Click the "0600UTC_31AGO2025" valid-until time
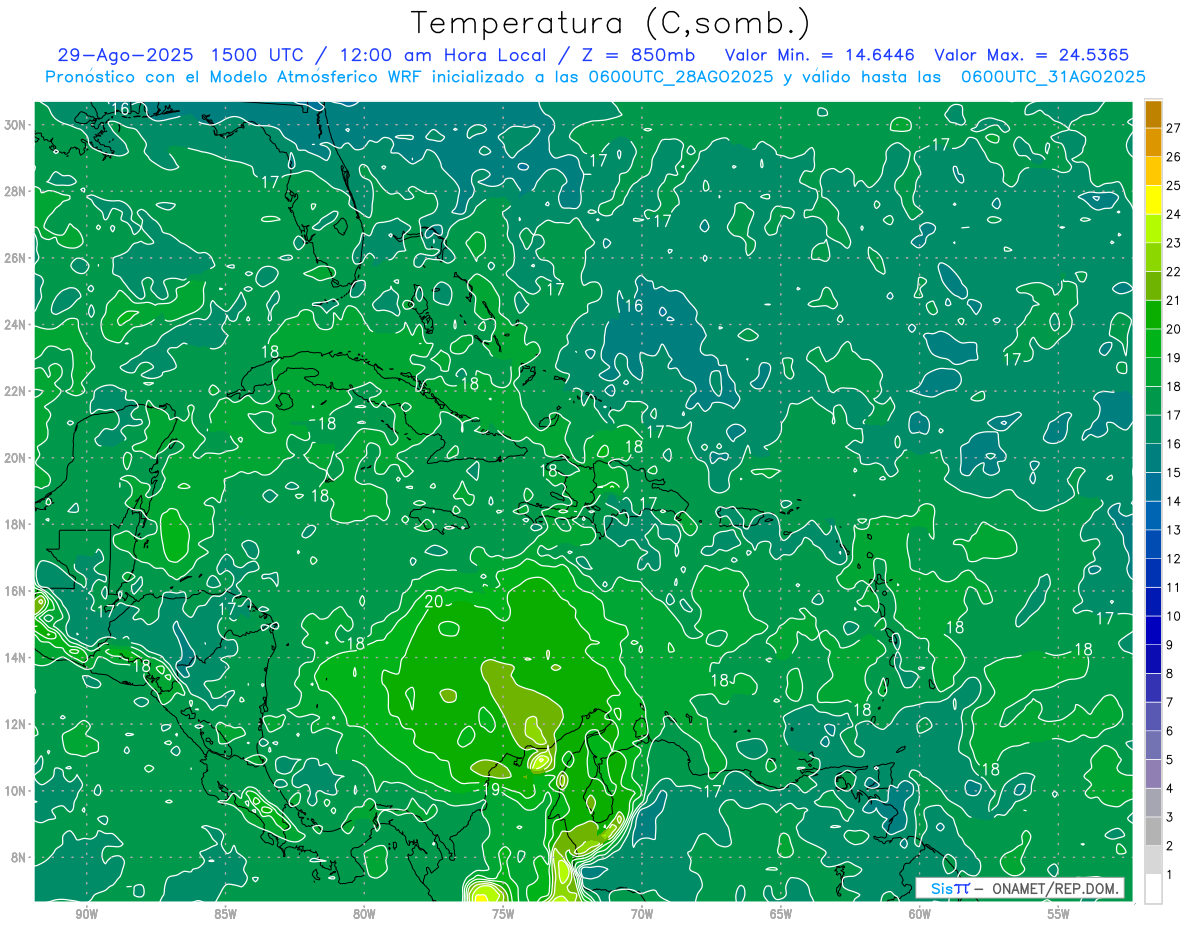 point(1053,77)
